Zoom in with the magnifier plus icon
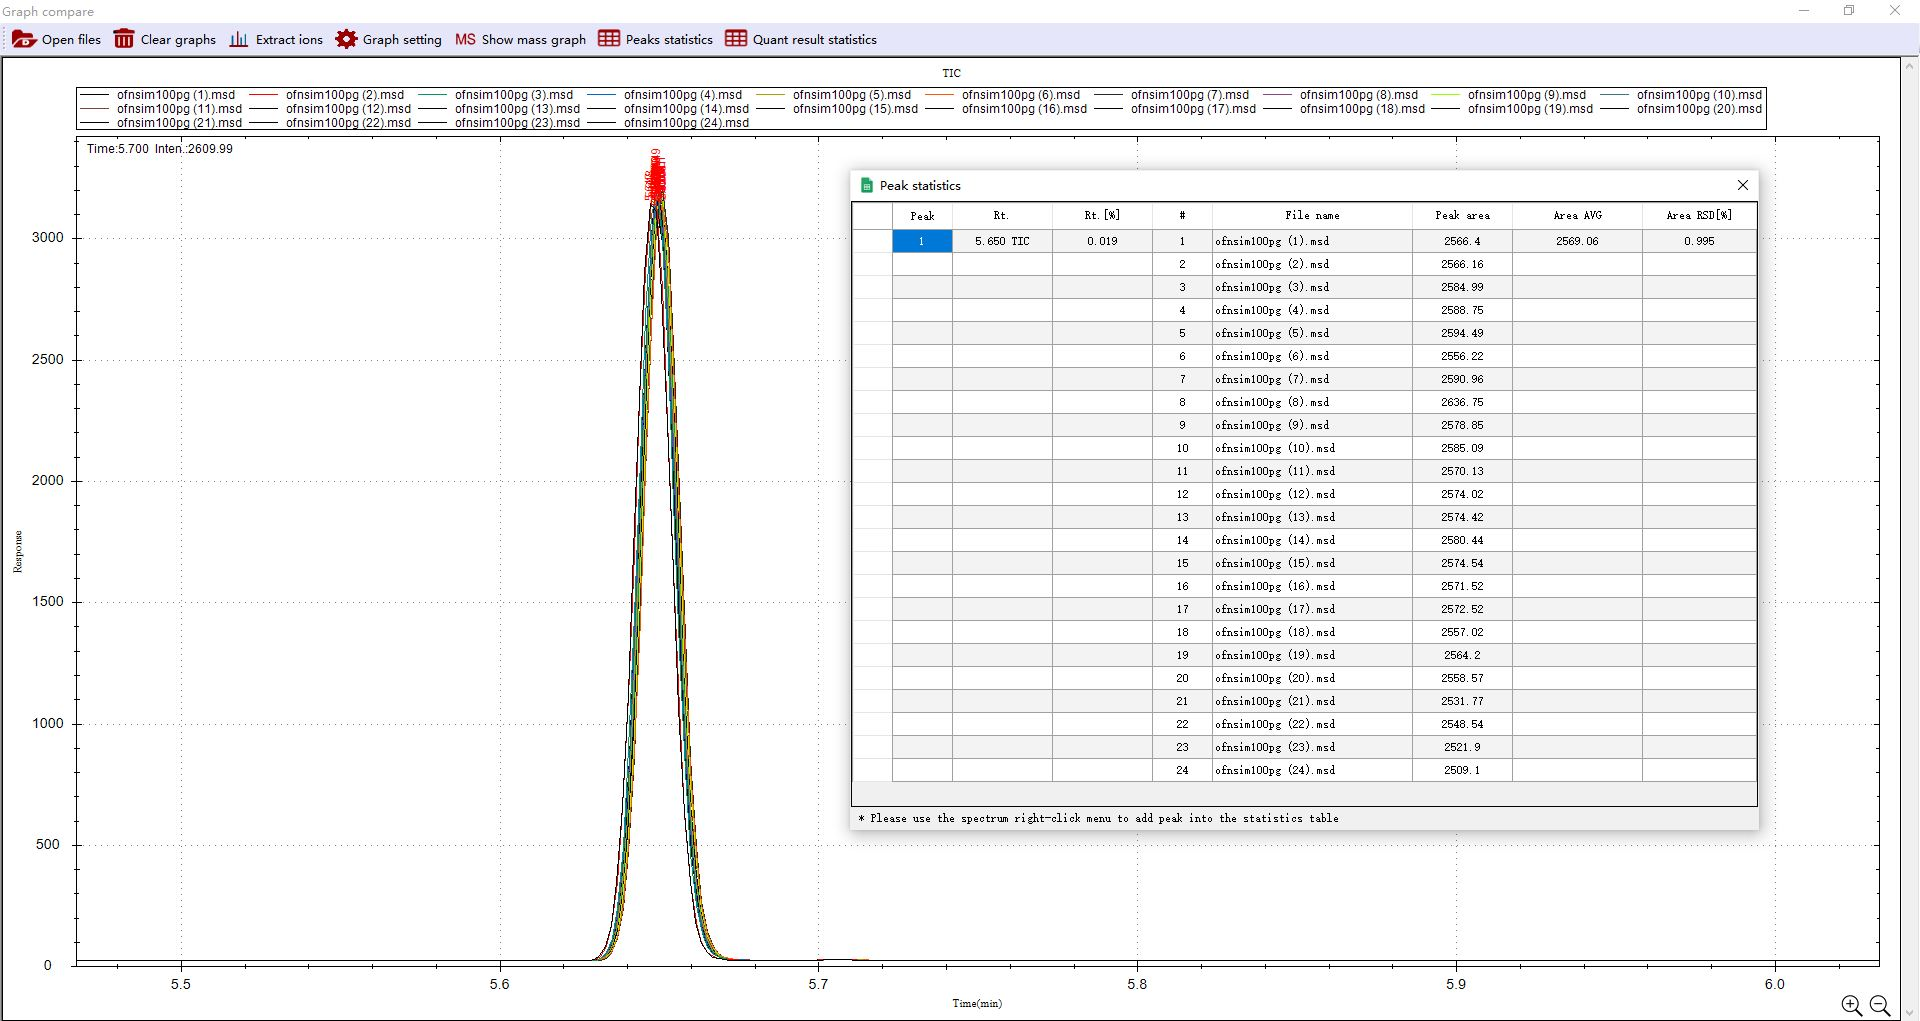This screenshot has width=1920, height=1021. [x=1851, y=1005]
